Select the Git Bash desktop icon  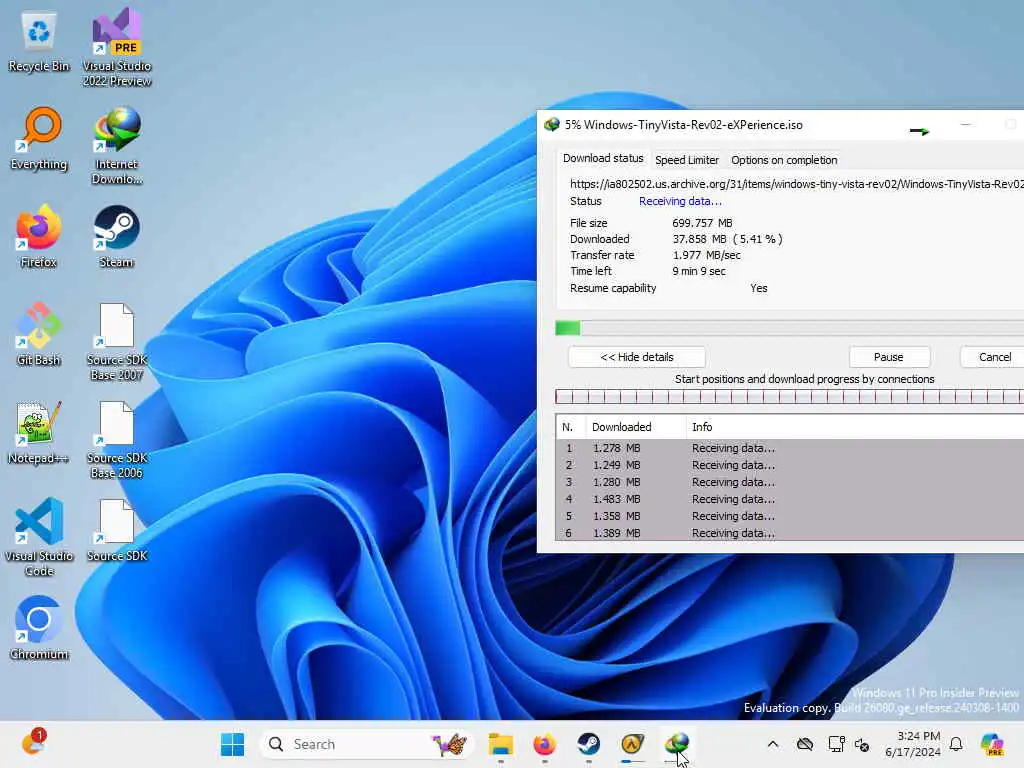(39, 335)
